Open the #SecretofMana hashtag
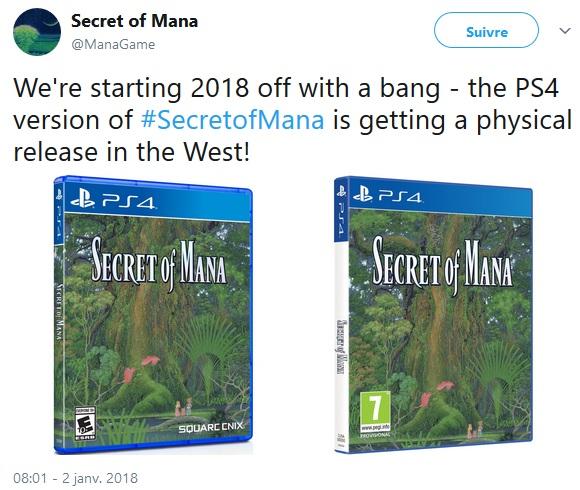580x490 pixels. click(232, 120)
